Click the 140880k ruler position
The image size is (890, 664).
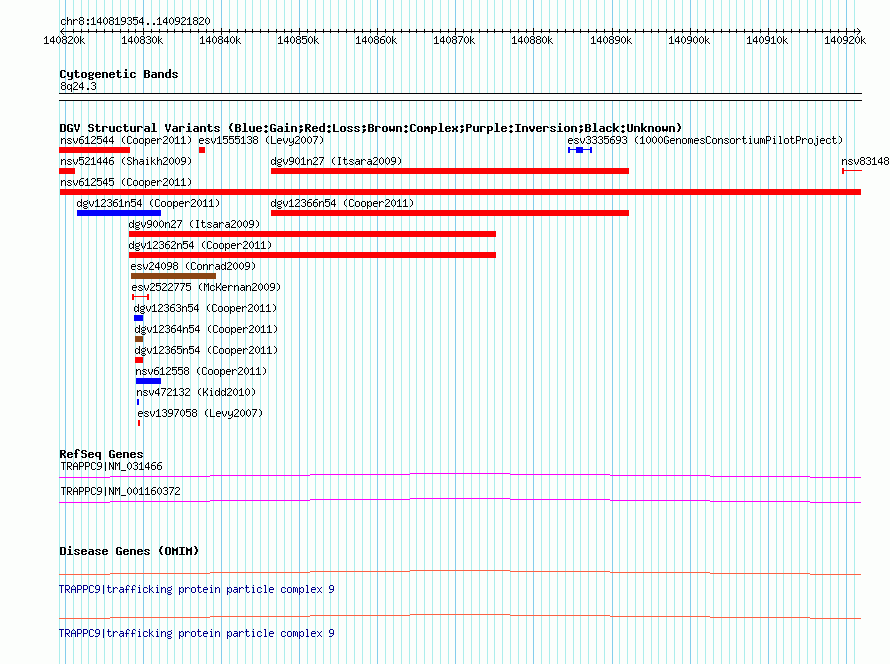(532, 40)
